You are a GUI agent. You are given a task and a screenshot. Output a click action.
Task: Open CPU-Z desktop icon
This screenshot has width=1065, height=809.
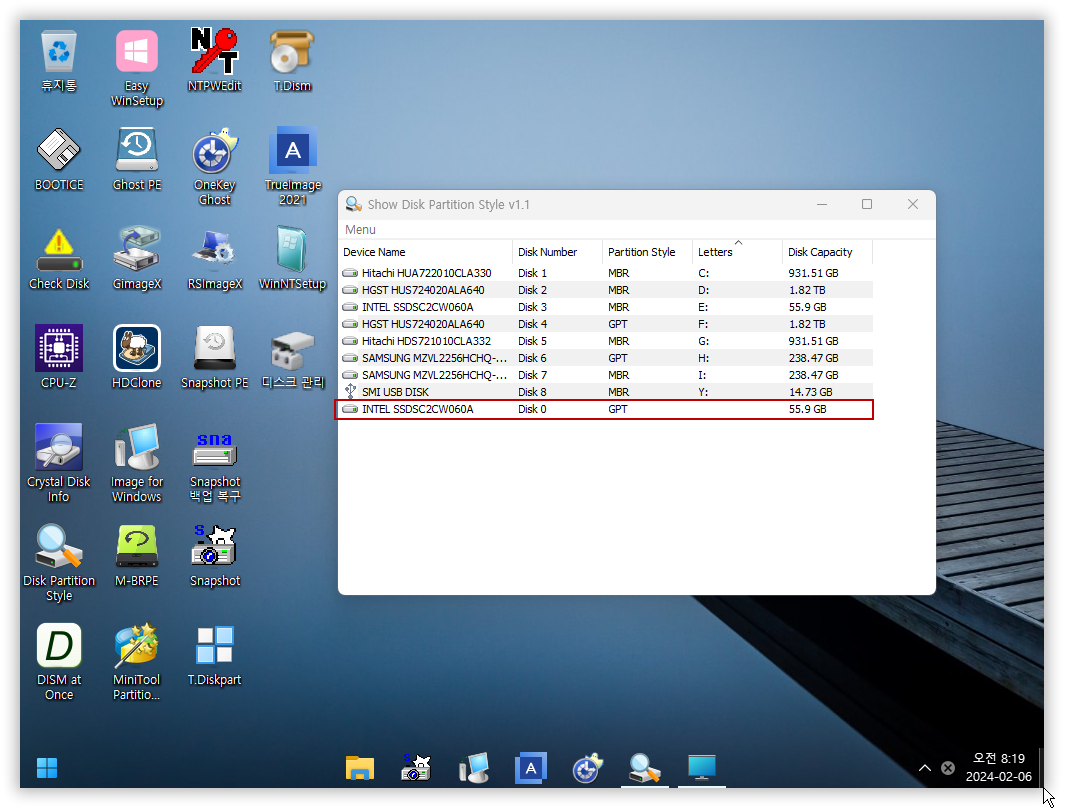tap(59, 358)
